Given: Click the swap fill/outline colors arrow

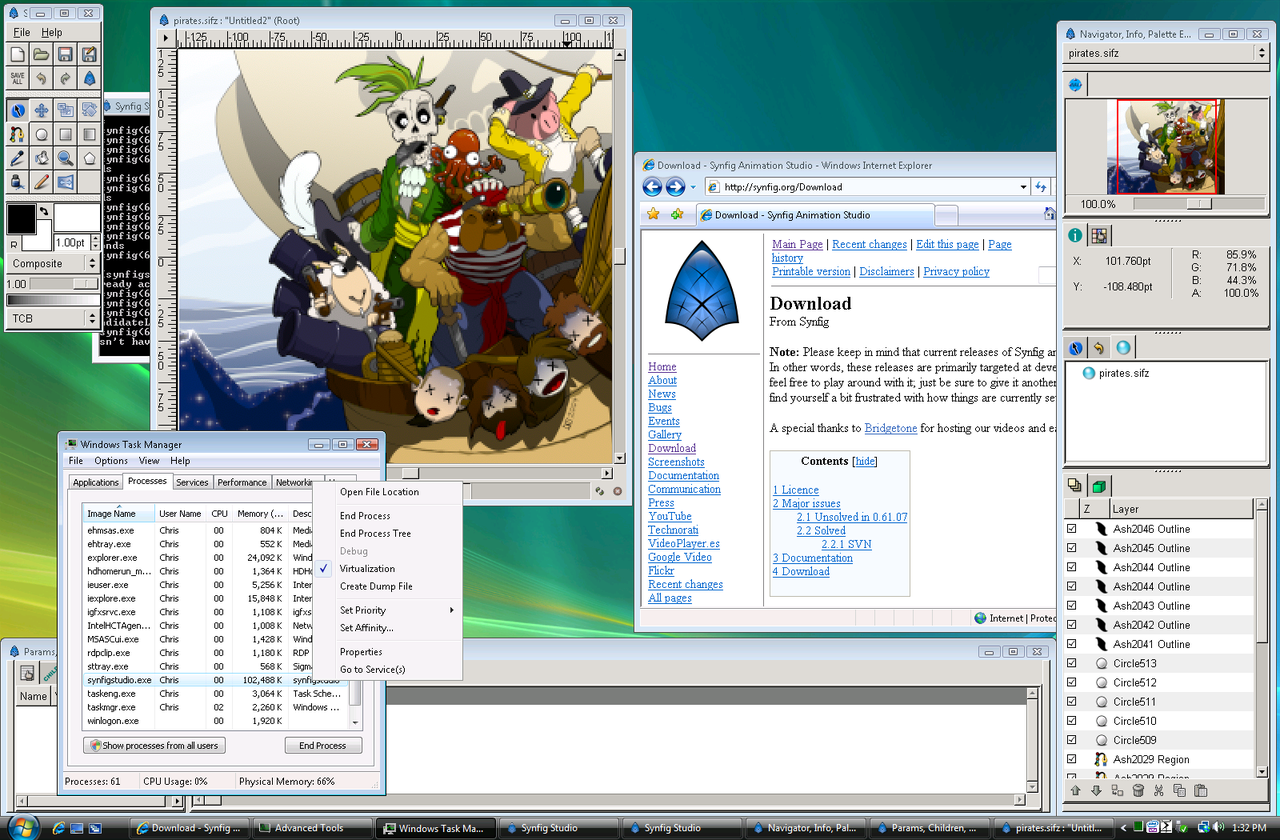Looking at the screenshot, I should point(43,212).
